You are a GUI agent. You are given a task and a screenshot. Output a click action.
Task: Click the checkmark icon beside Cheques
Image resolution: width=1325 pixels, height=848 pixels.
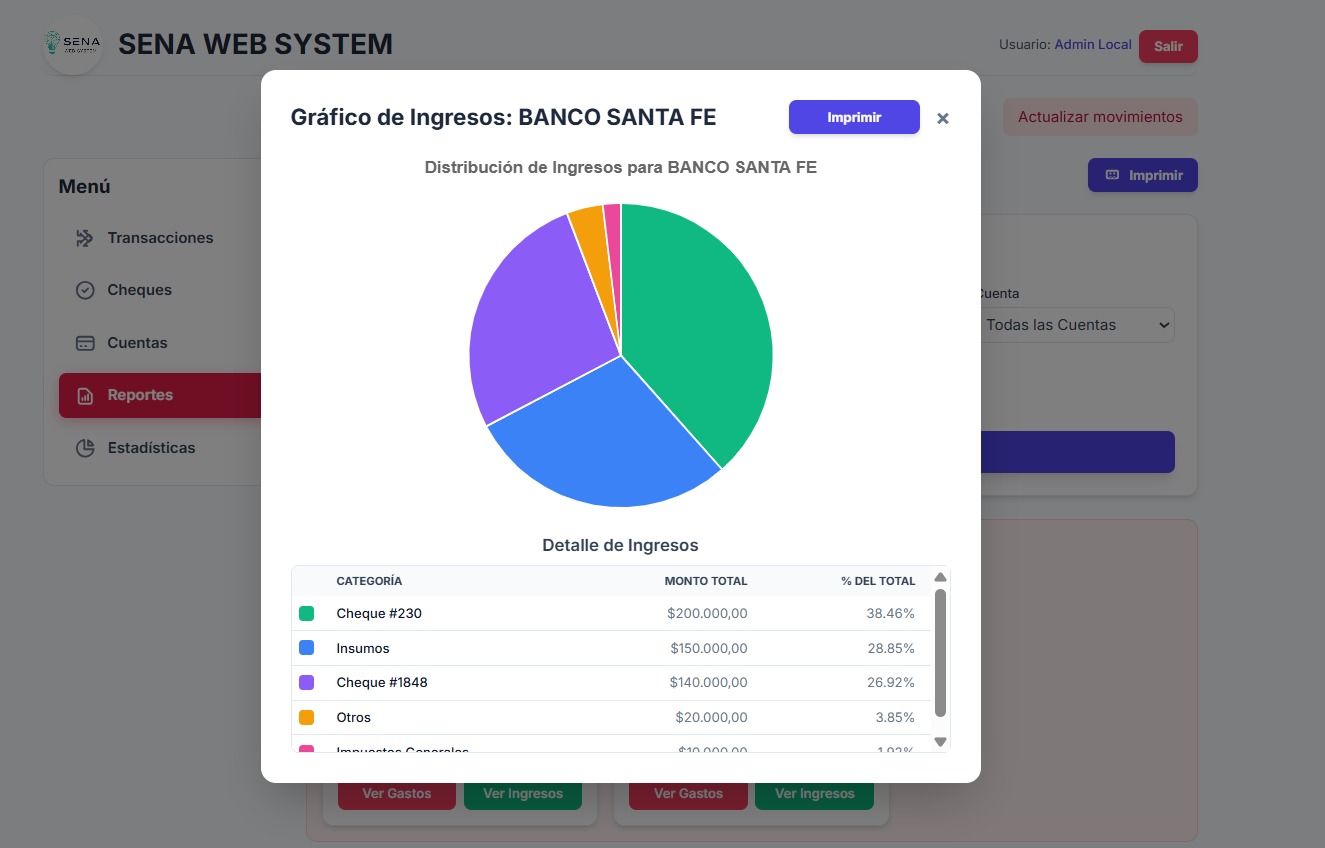click(86, 290)
